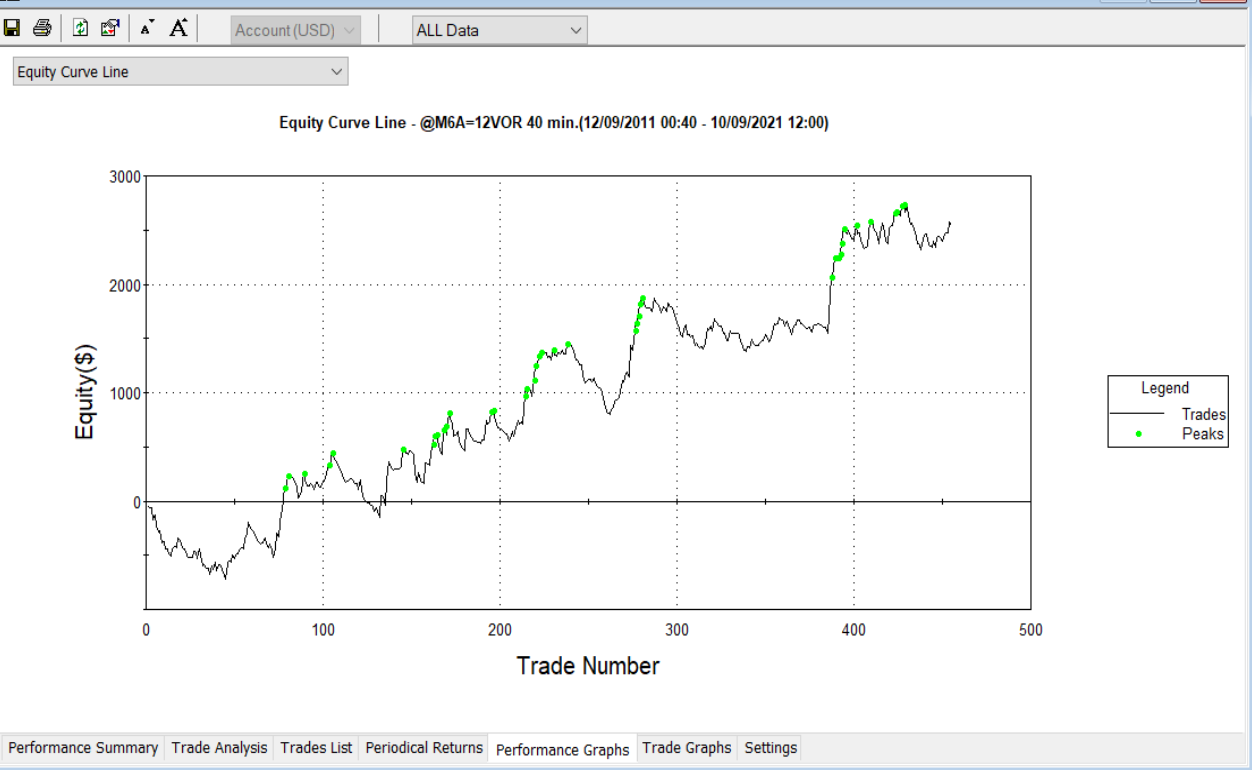Switch to Trade Analysis tab
The height and width of the screenshot is (770, 1252).
220,748
